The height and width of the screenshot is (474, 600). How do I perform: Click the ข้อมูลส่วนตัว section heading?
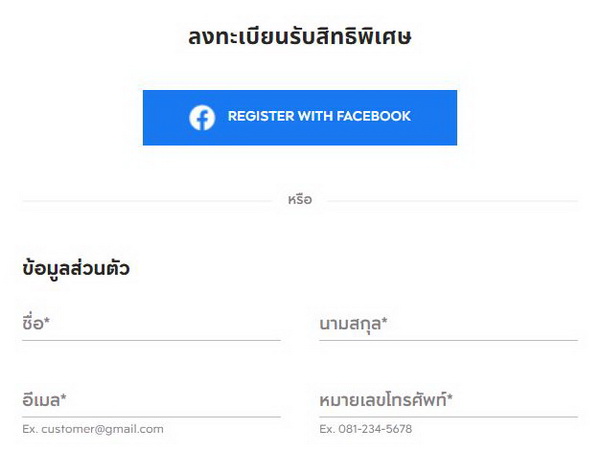[x=76, y=269]
